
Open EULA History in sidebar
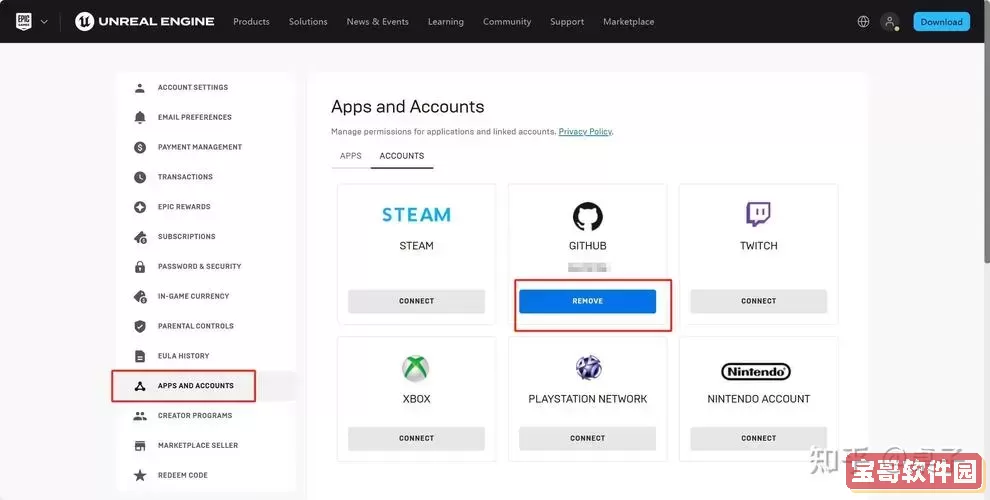183,356
